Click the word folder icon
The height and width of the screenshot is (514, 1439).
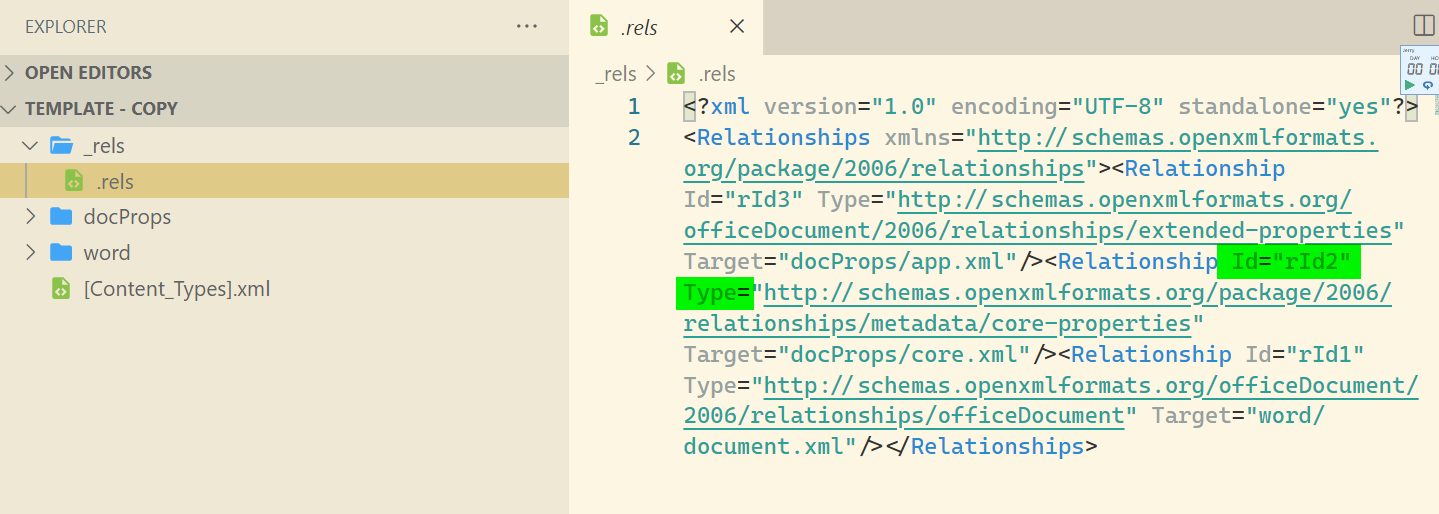pos(61,253)
